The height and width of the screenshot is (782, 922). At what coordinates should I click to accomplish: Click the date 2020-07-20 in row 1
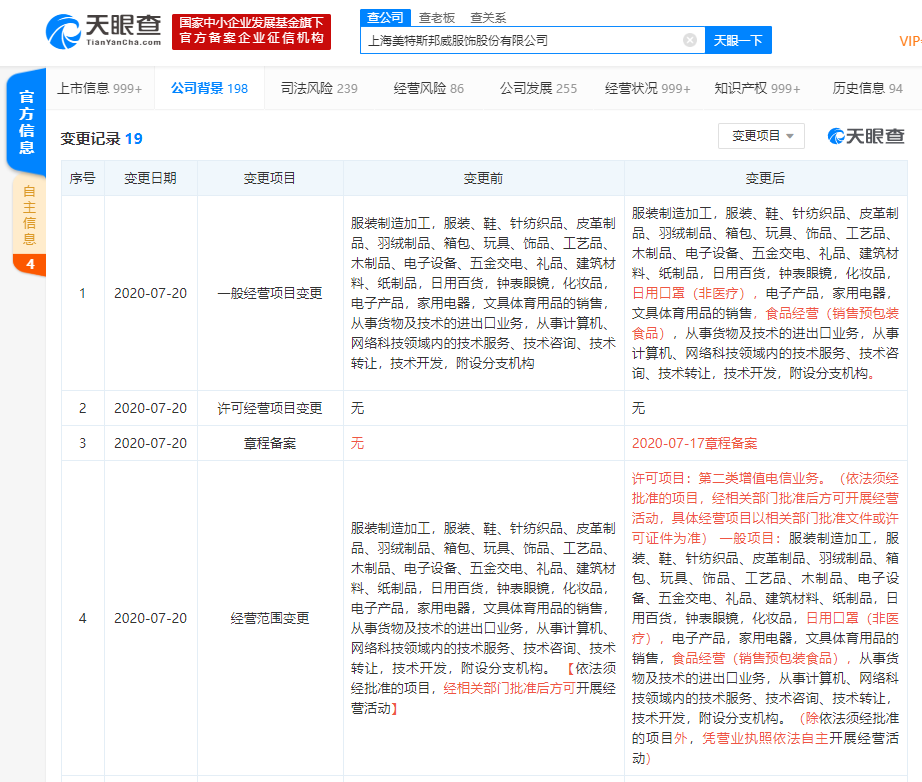click(x=151, y=293)
